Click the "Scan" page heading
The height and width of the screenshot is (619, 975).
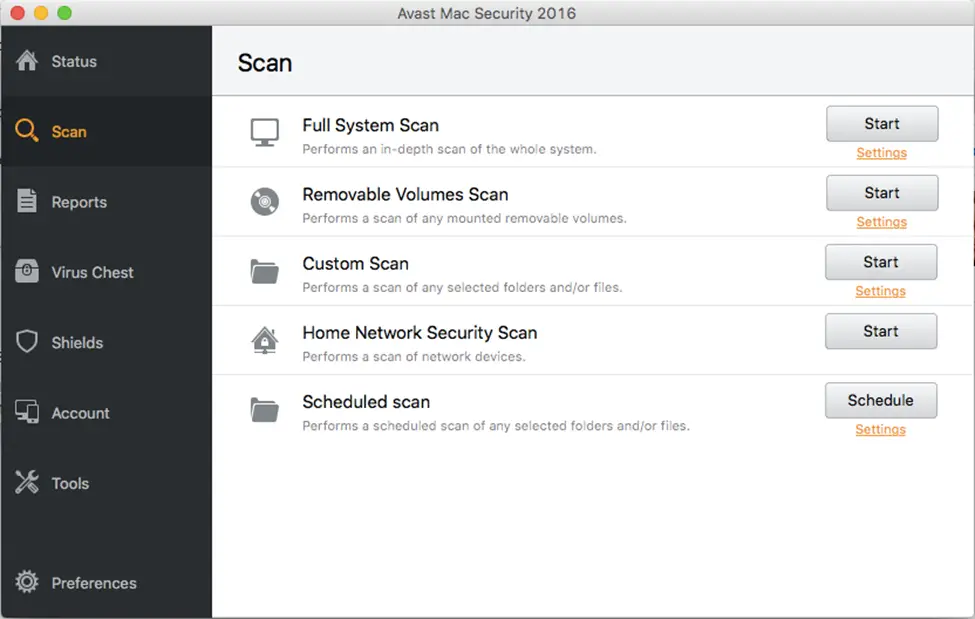[265, 63]
